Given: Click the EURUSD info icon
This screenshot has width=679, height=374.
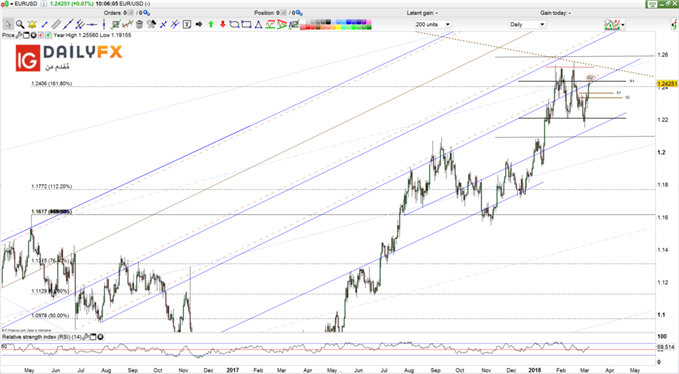Looking at the screenshot, I should (x=44, y=3).
